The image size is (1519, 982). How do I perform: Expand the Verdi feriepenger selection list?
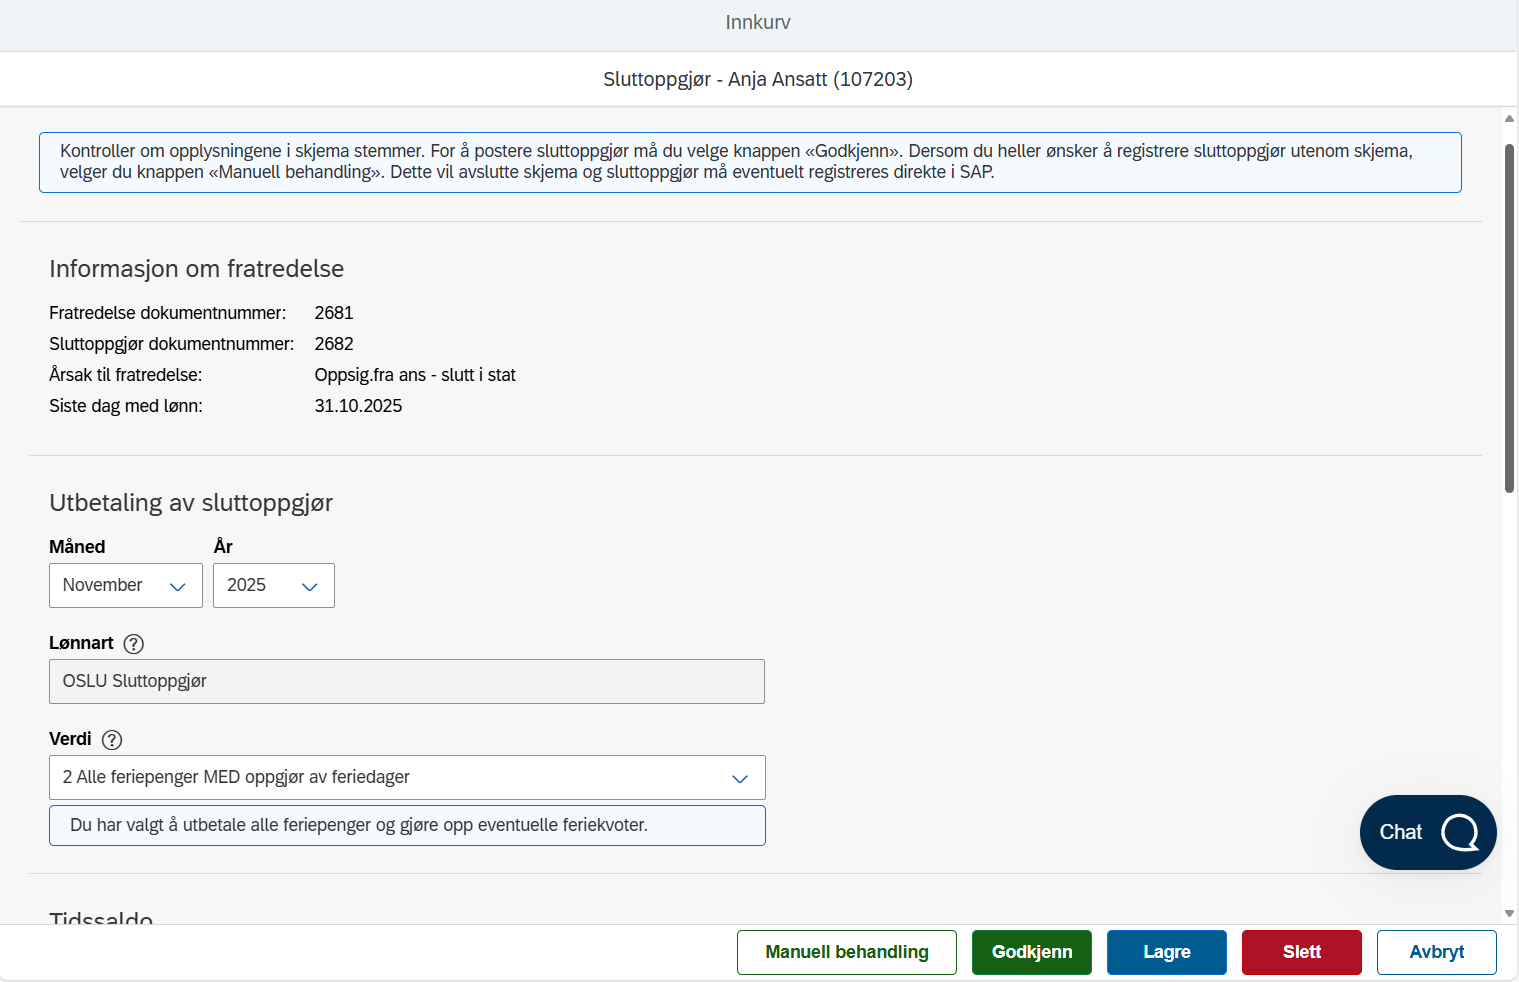[407, 778]
